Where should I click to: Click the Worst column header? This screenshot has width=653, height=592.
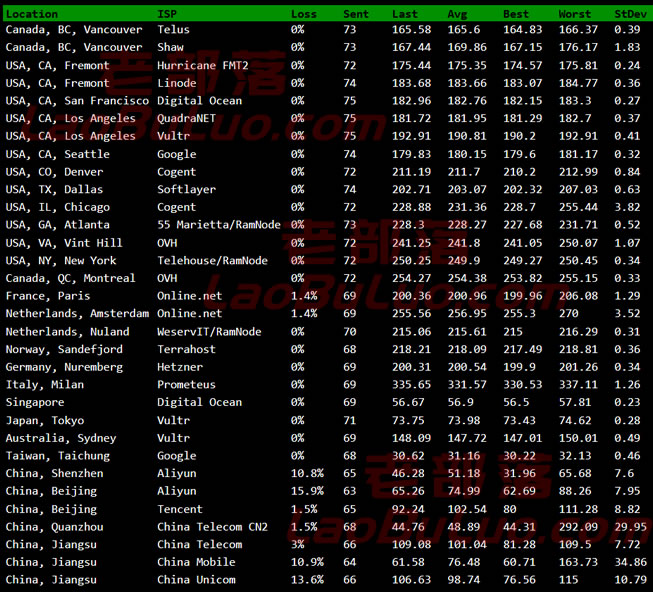click(574, 14)
